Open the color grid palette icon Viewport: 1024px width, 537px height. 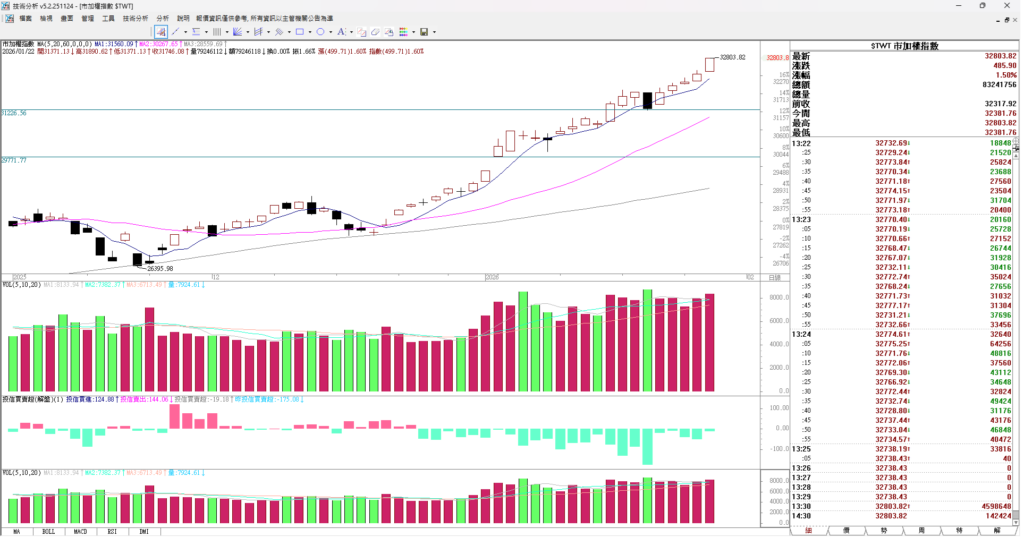[x=402, y=32]
